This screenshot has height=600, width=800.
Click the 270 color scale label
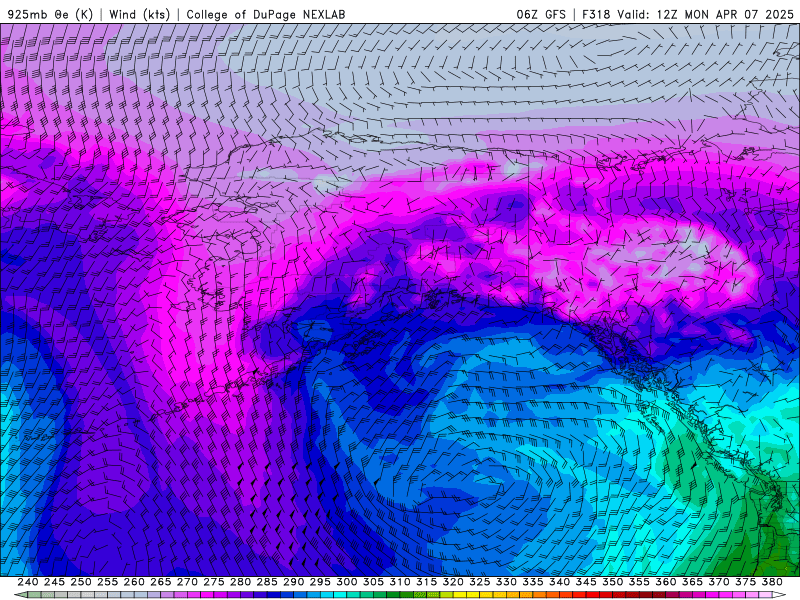pyautogui.click(x=187, y=582)
